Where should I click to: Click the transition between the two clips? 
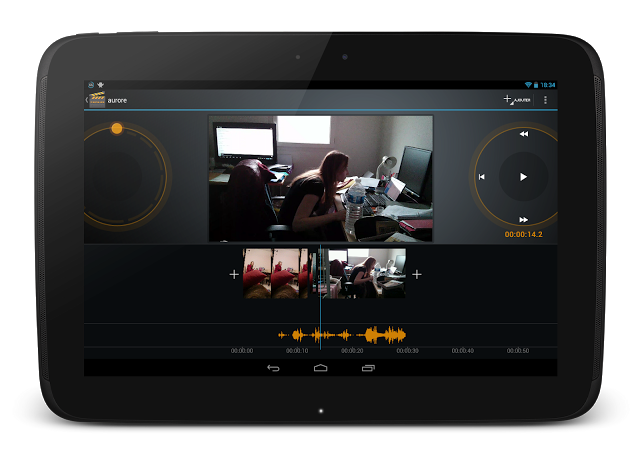[313, 273]
